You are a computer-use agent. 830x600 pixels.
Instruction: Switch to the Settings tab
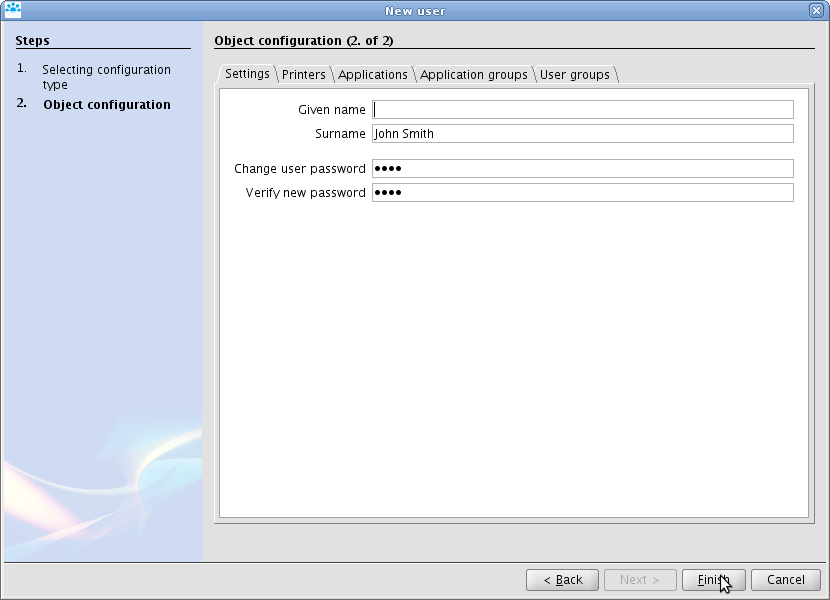246,74
